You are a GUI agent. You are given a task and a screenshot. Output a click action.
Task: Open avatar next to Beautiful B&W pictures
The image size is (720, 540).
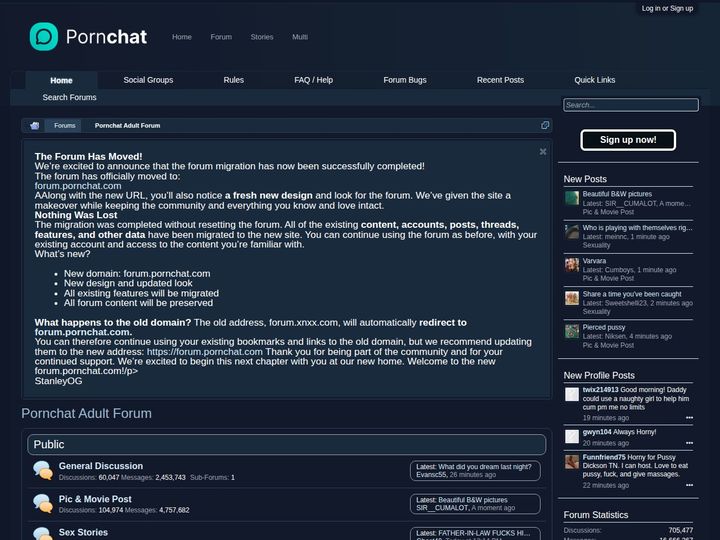click(572, 198)
